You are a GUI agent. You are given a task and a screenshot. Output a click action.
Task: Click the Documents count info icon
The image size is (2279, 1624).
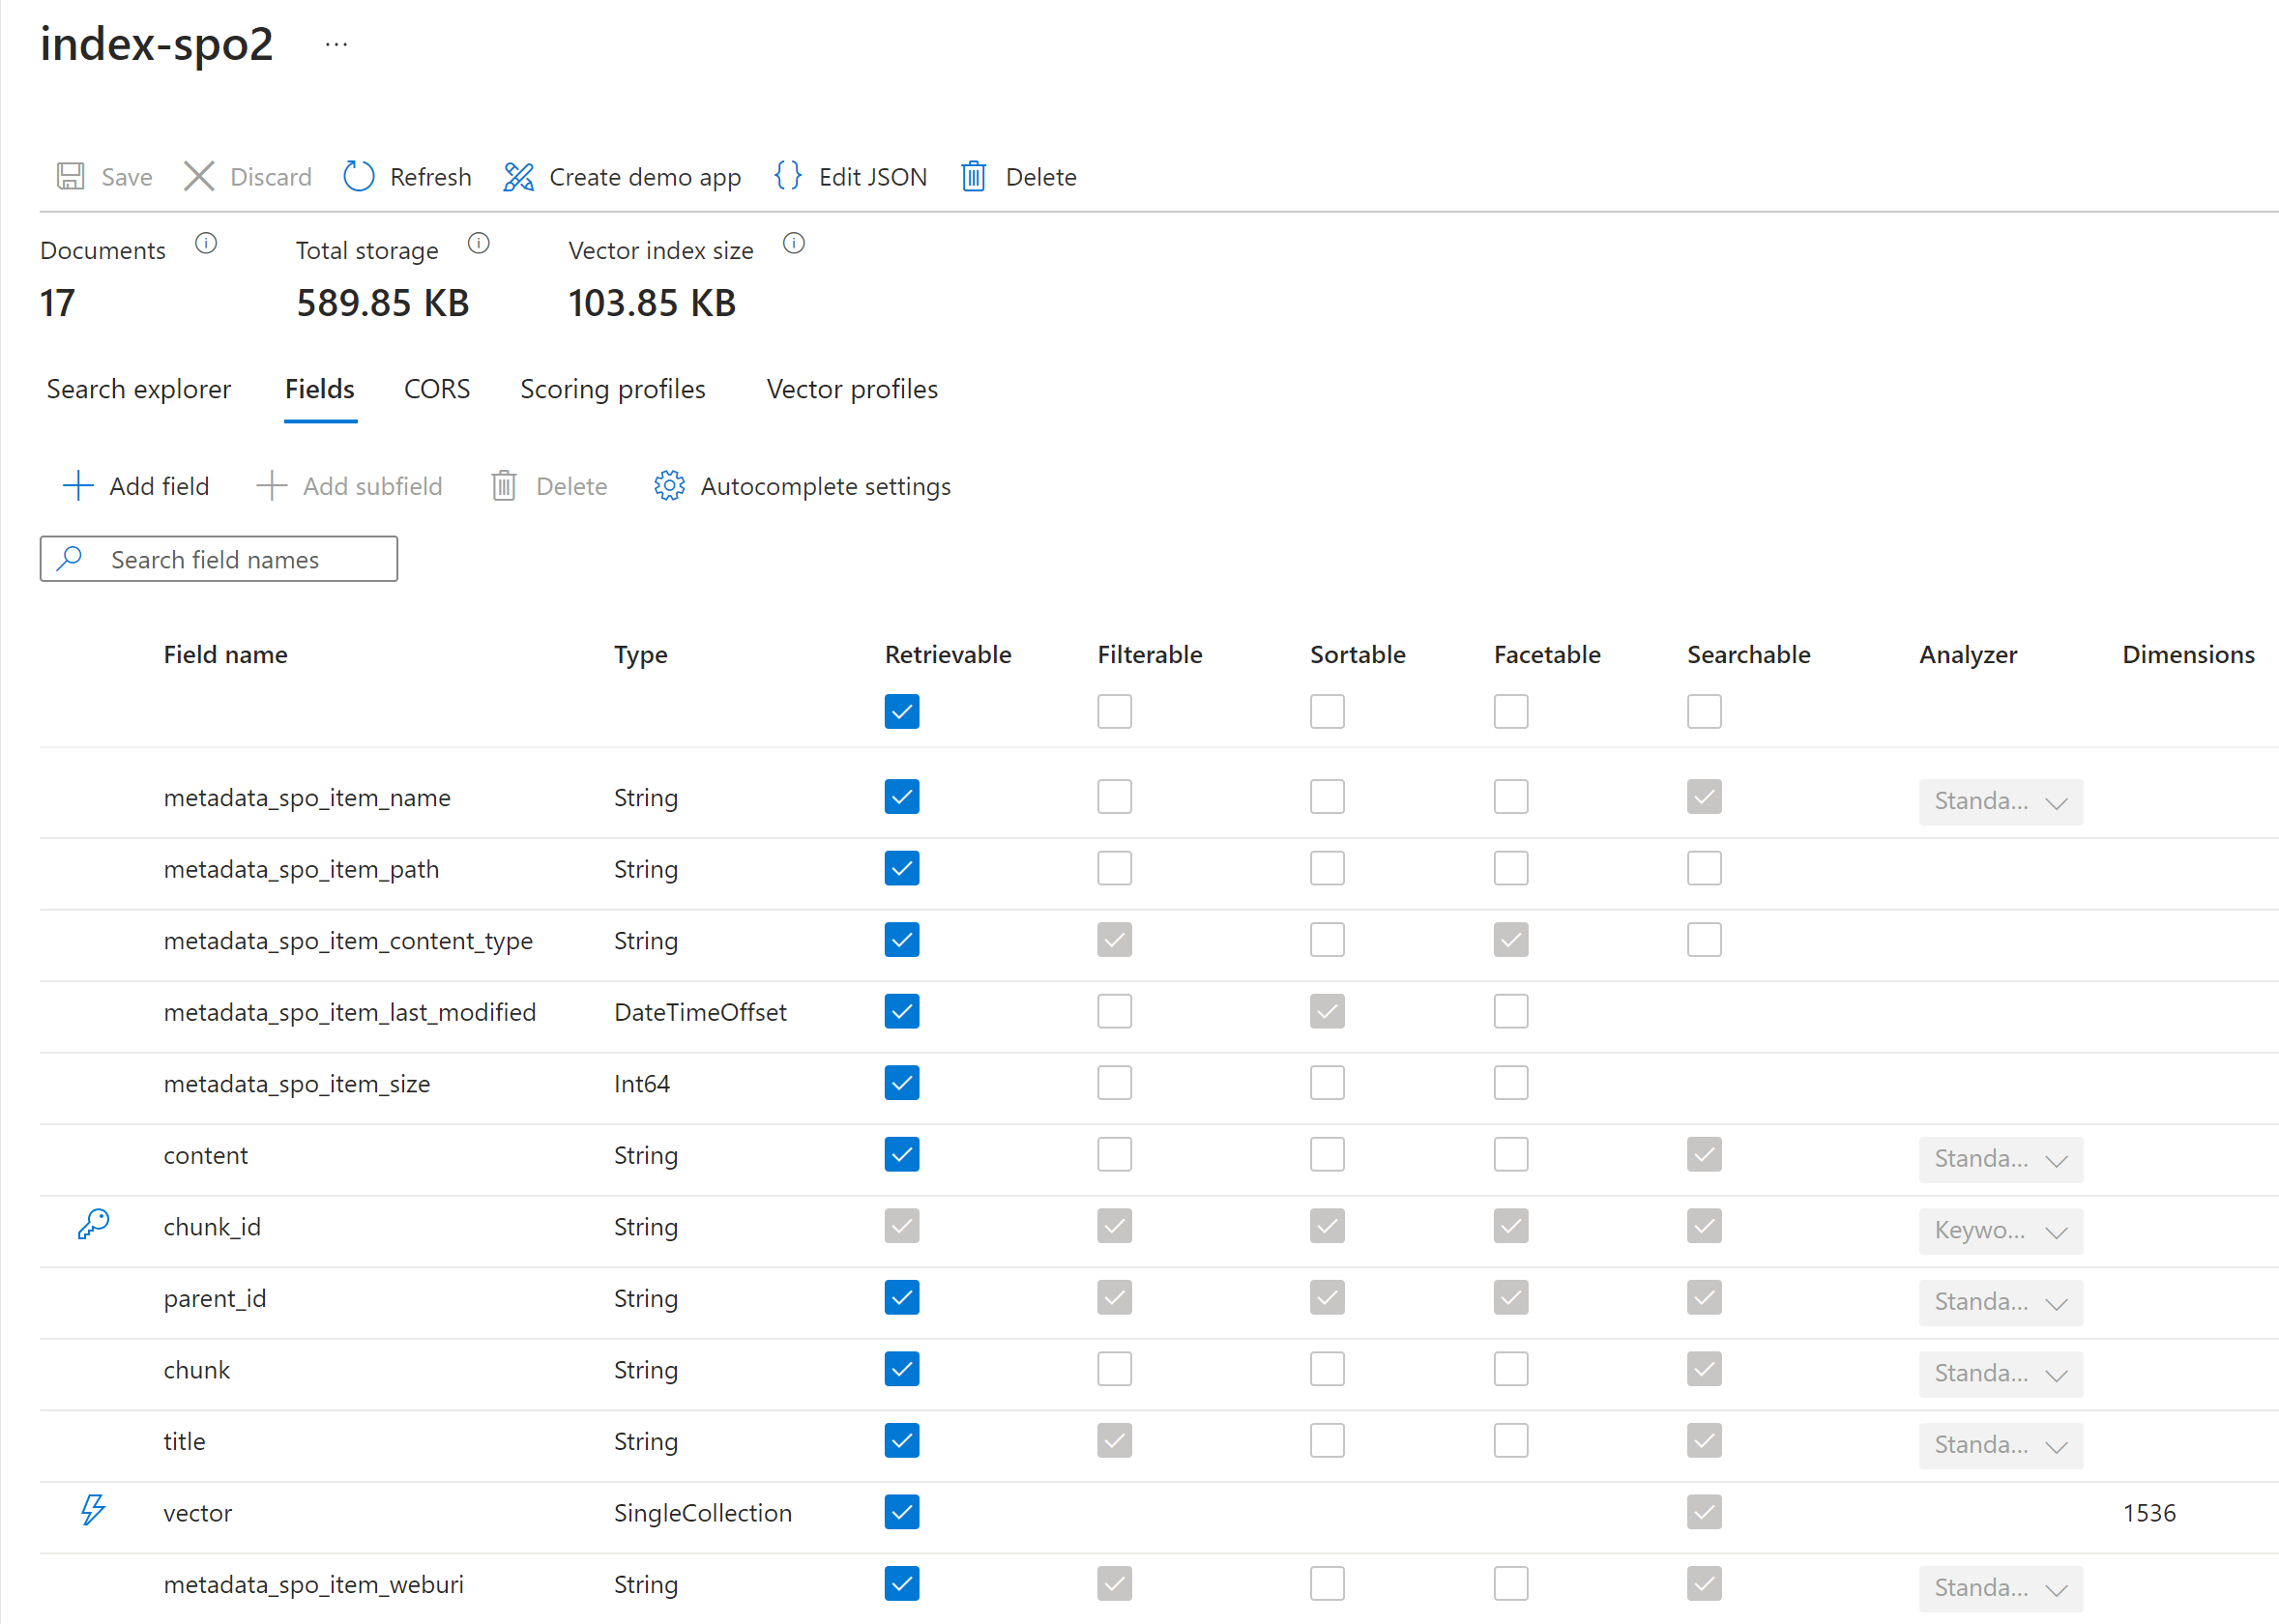click(x=206, y=243)
